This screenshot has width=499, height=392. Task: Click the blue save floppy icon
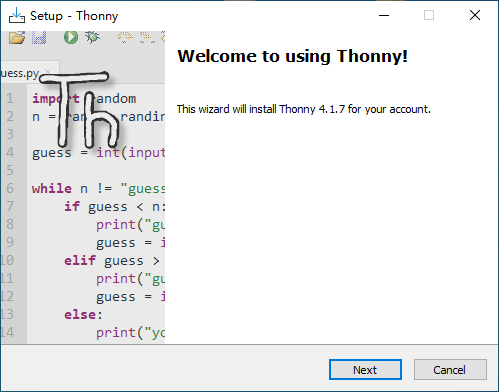pyautogui.click(x=39, y=37)
